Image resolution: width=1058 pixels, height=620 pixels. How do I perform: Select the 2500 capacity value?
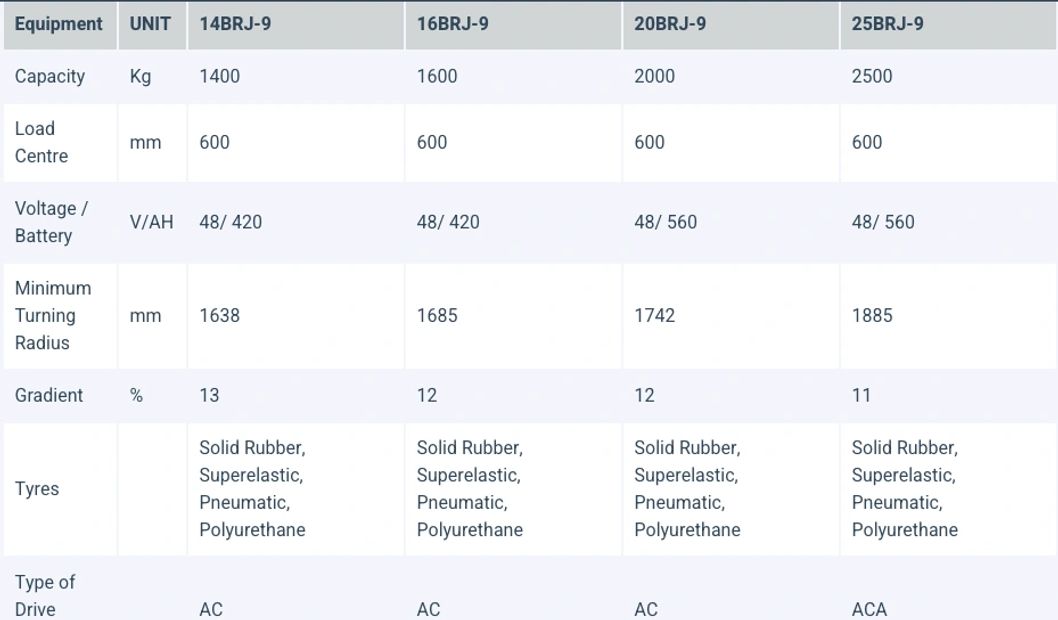[x=872, y=76]
